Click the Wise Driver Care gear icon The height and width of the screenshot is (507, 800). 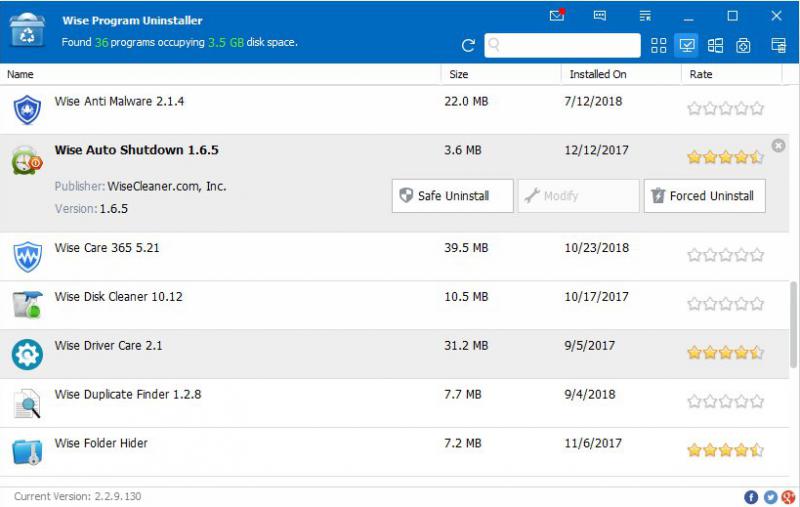pyautogui.click(x=27, y=354)
